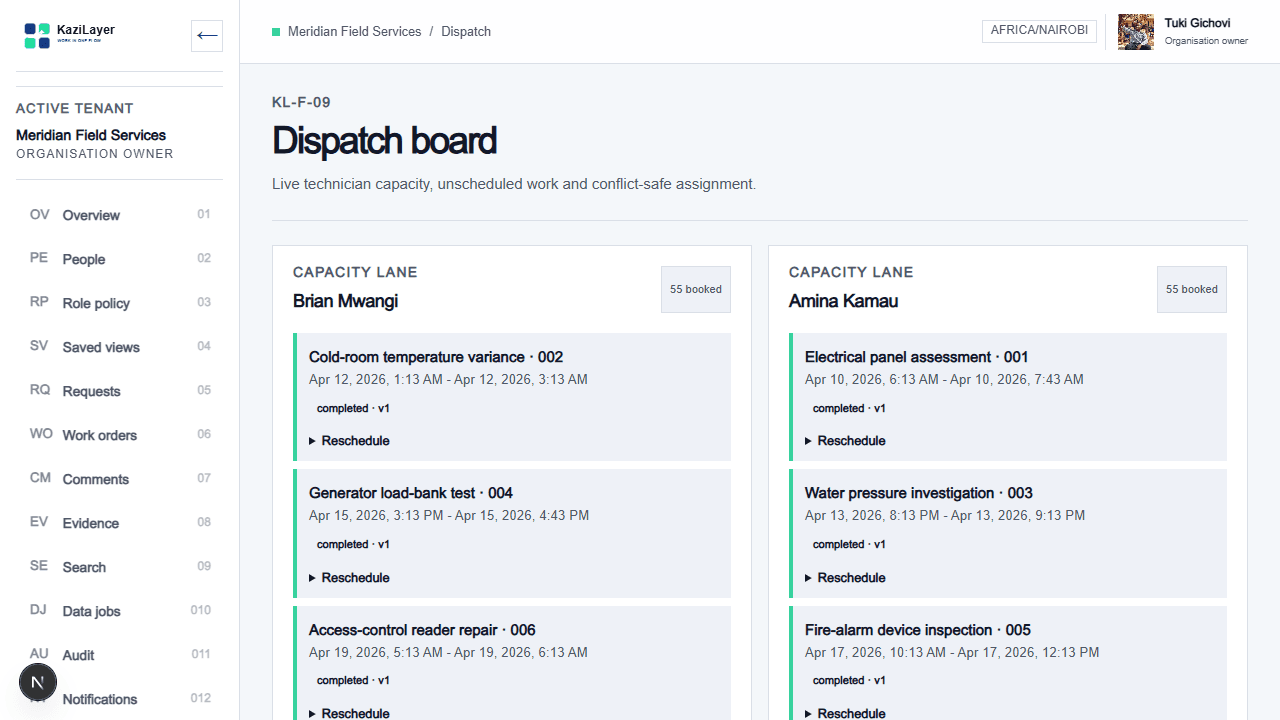
Task: Click the Apr 10, 2026 time range text
Action: (944, 380)
